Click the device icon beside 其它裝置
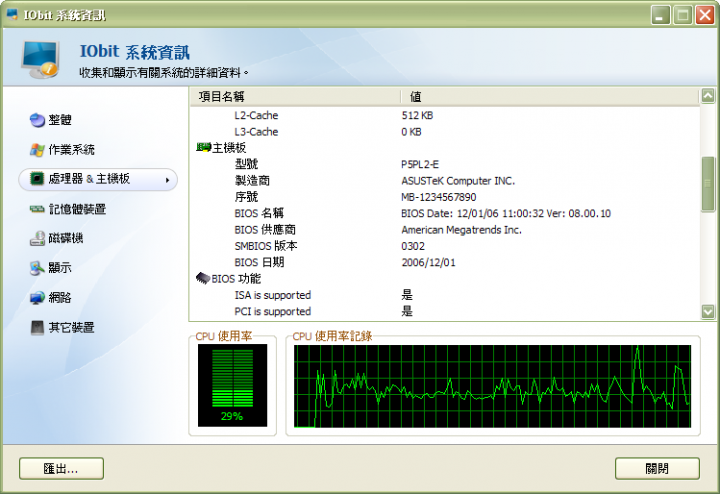 pyautogui.click(x=37, y=327)
